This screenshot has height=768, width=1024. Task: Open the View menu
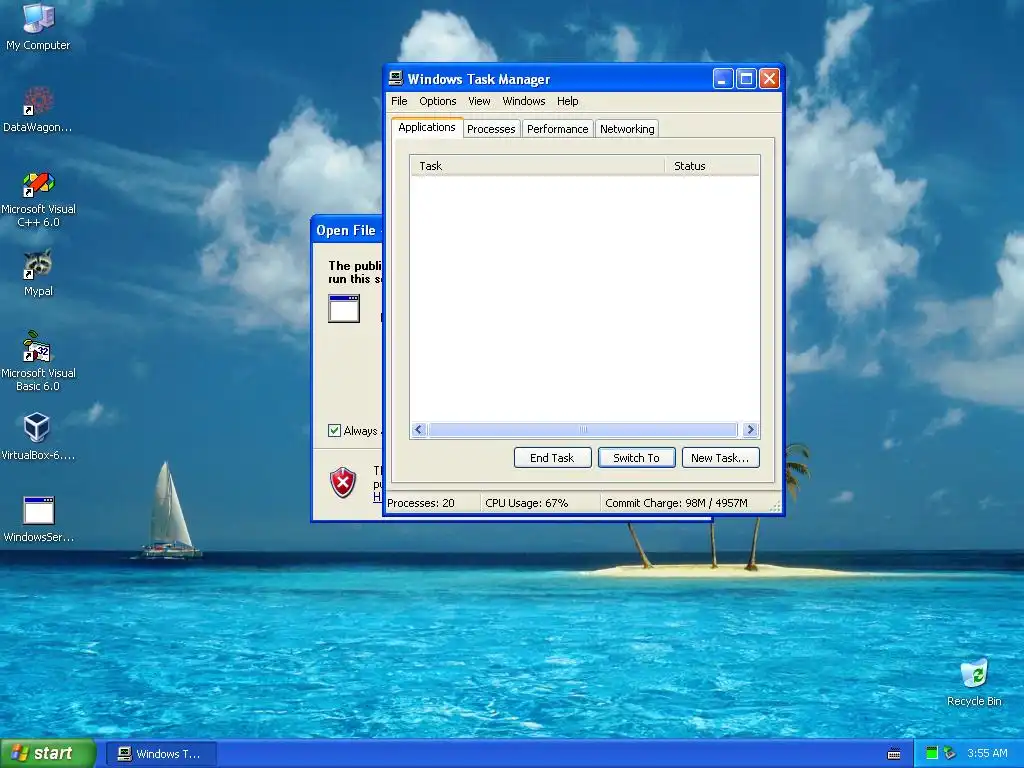coord(479,101)
